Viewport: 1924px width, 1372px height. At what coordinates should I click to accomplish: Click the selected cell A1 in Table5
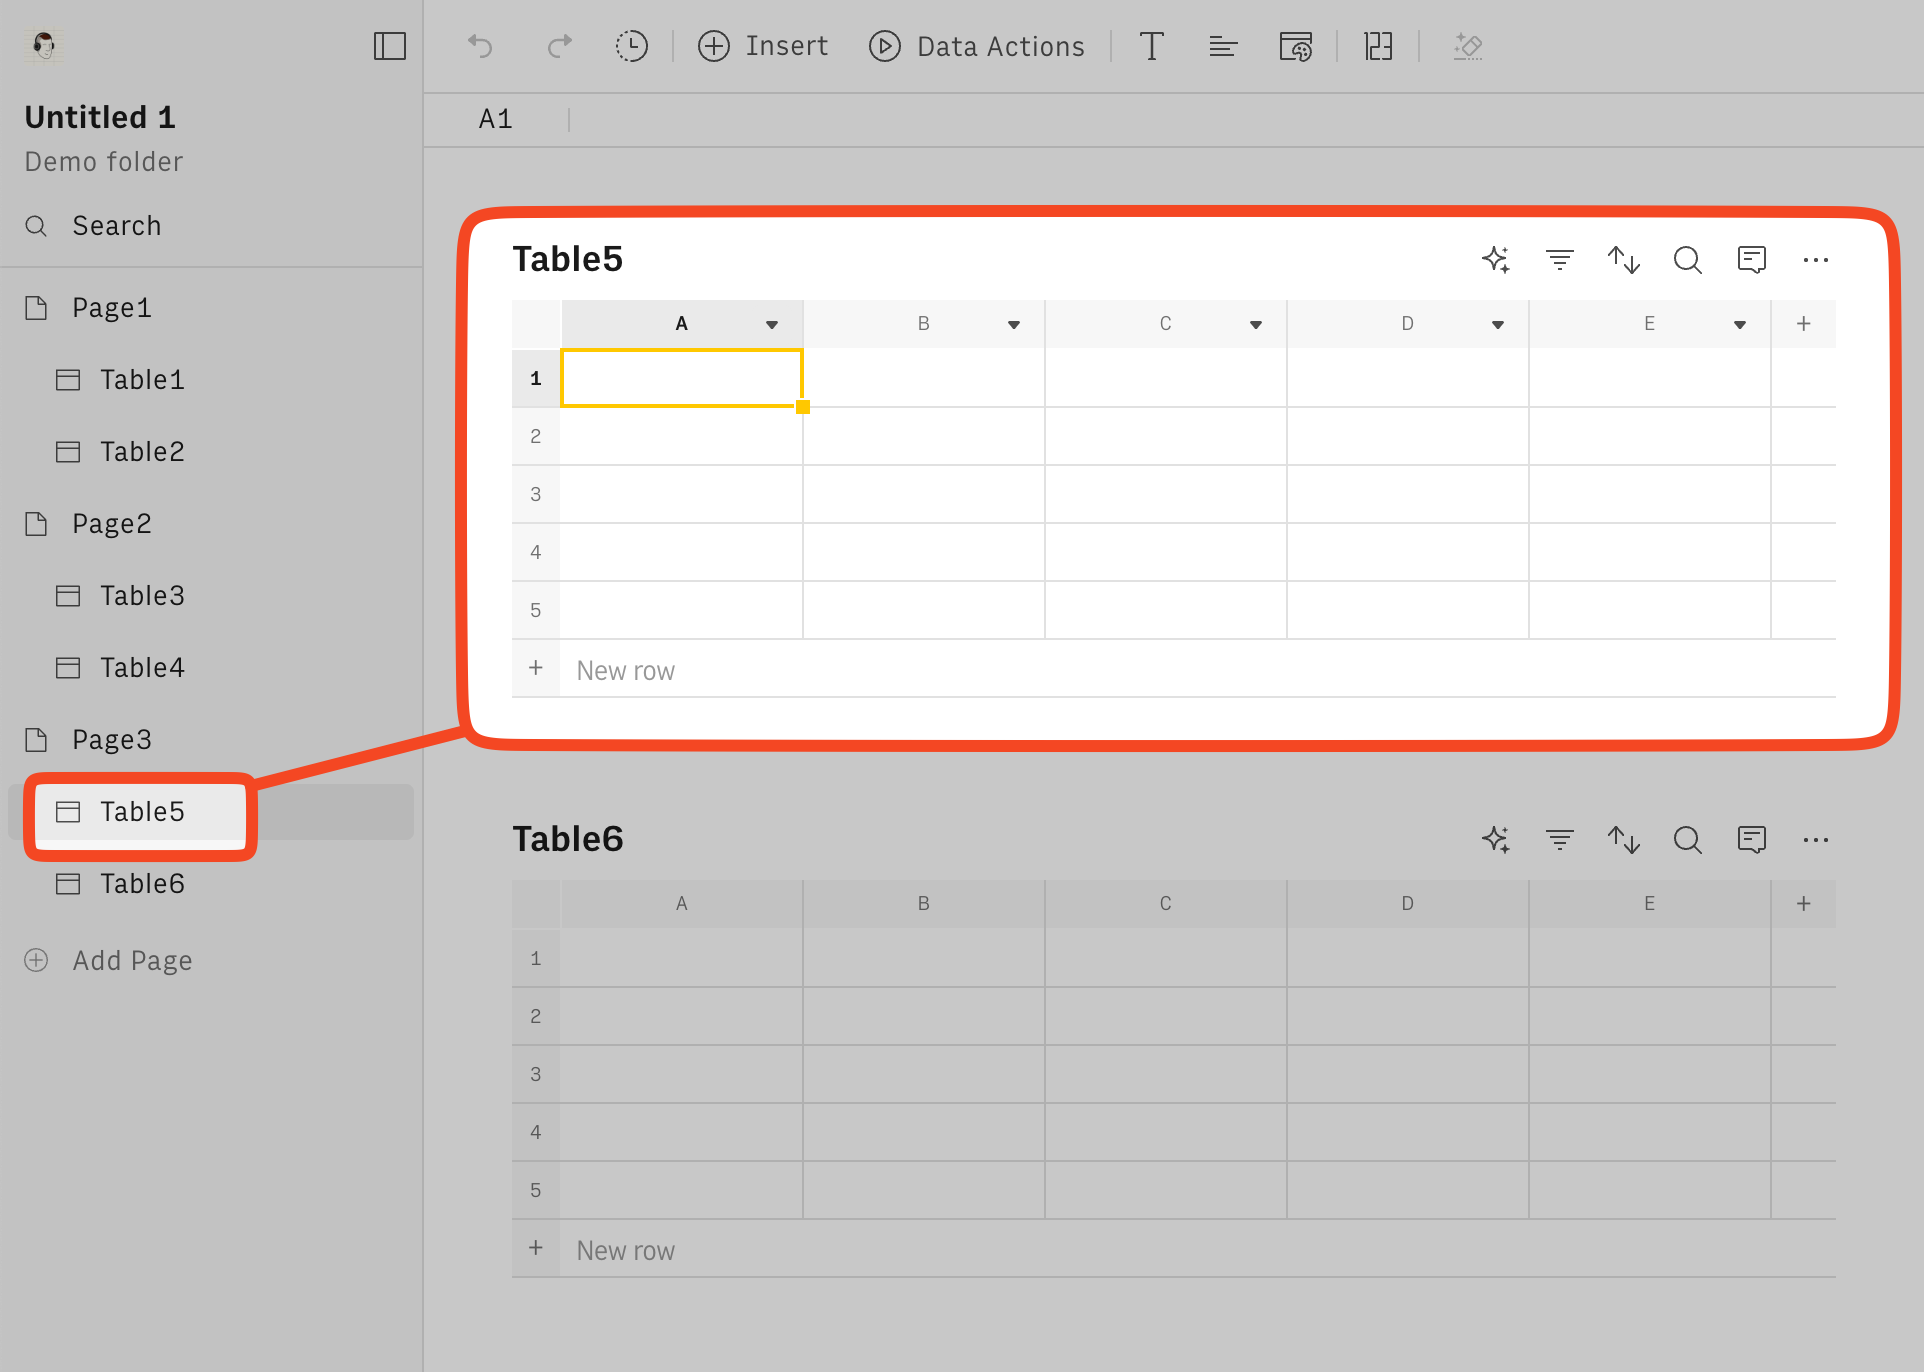(681, 377)
